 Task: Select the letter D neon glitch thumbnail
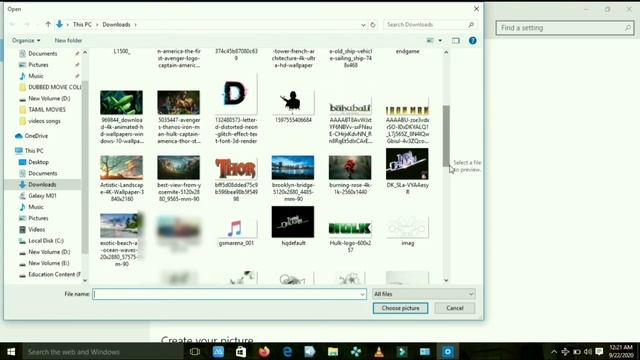(236, 94)
